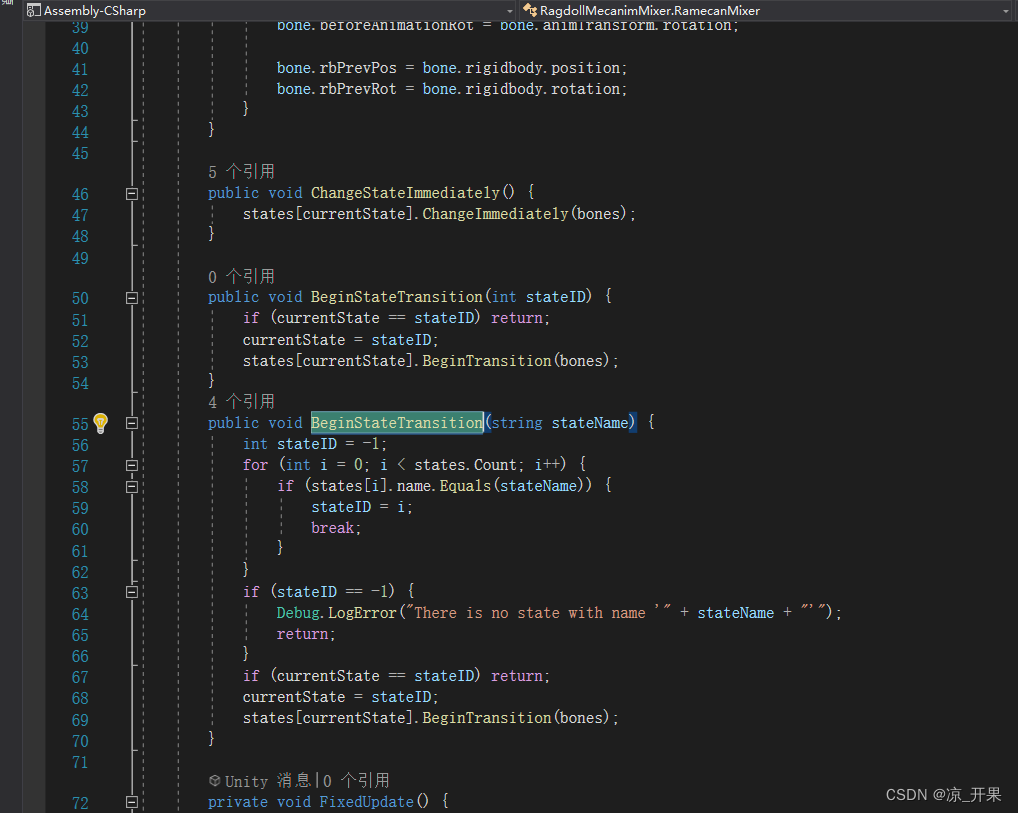The image size is (1018, 813).
Task: Click 'stateName' variable on line 64
Action: tap(736, 613)
